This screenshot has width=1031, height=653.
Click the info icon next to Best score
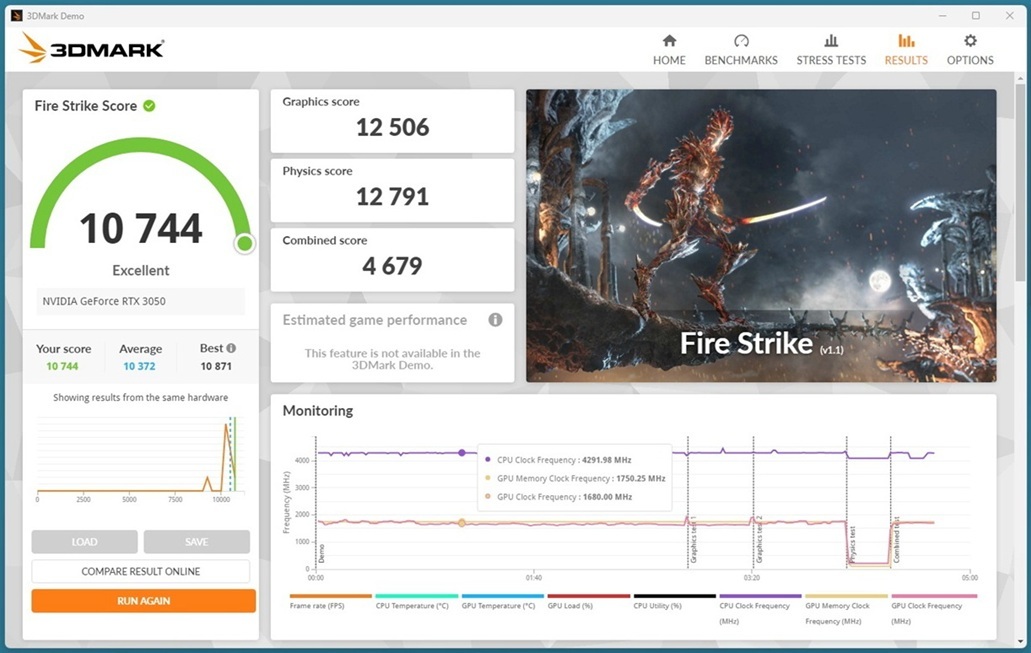[x=232, y=348]
